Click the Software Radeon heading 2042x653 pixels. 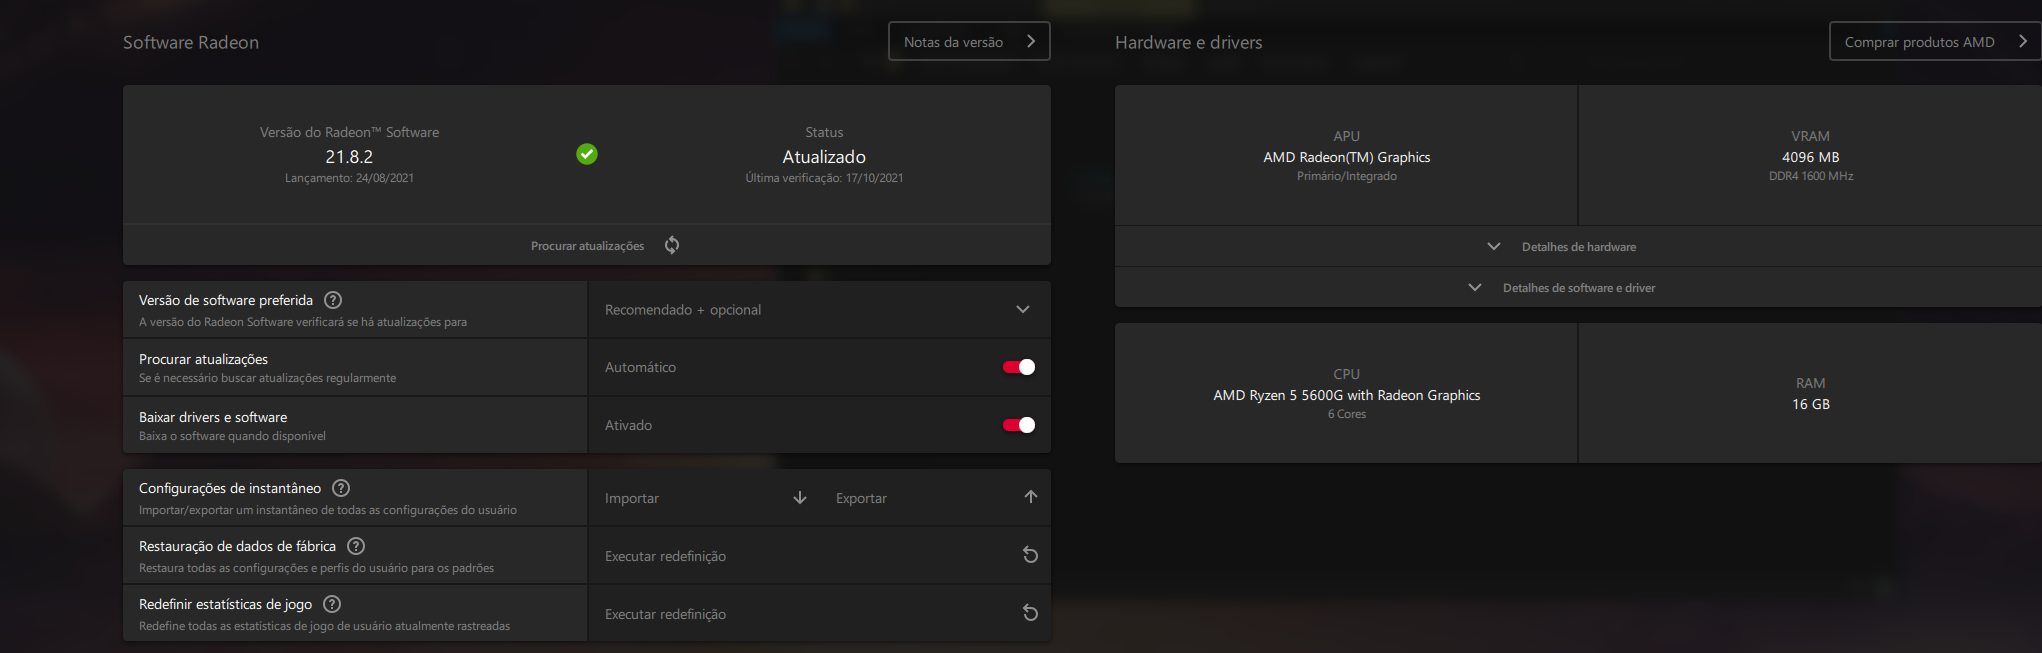[x=191, y=42]
